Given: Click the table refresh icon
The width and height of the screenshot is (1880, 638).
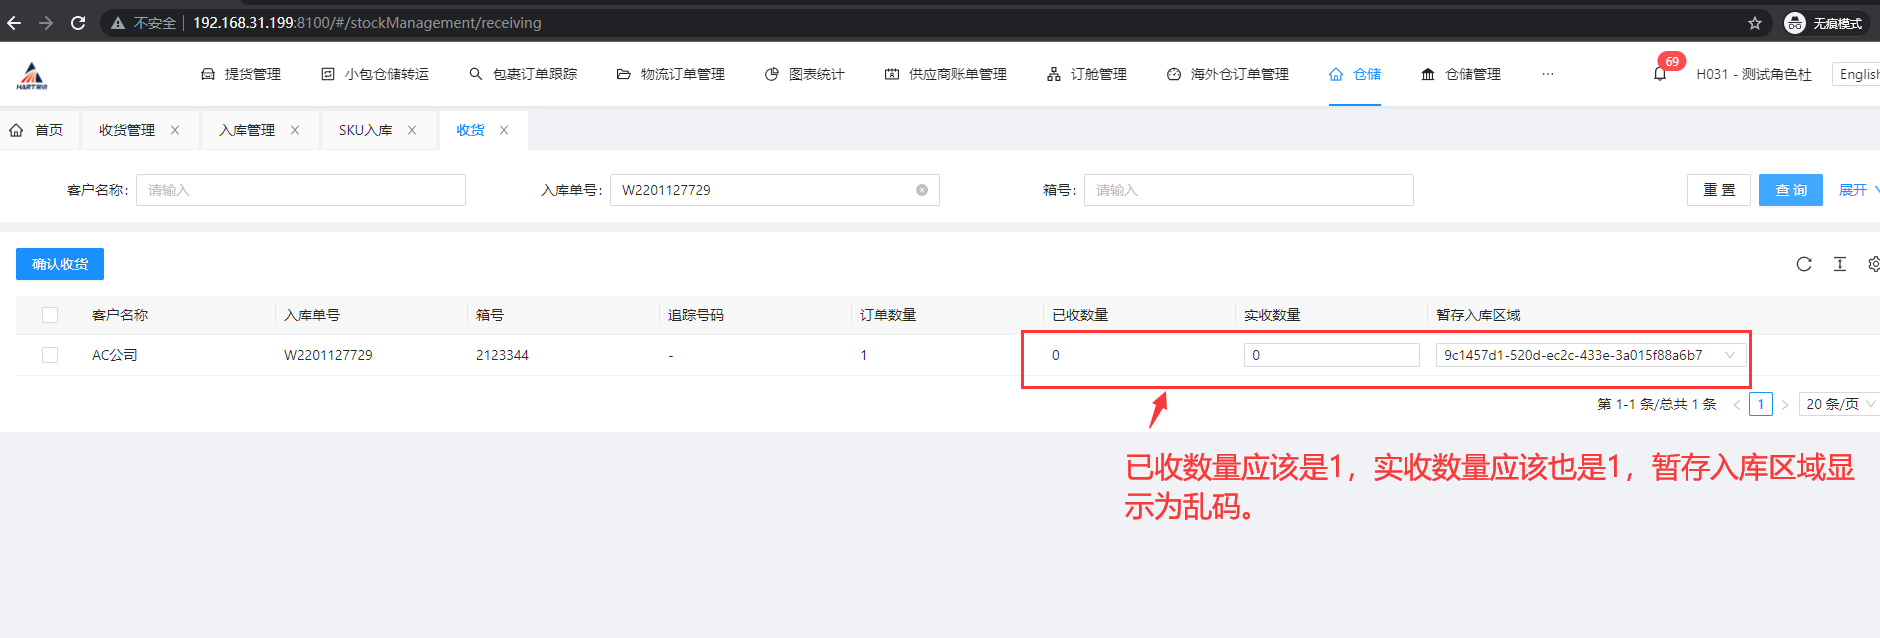Looking at the screenshot, I should (x=1804, y=264).
